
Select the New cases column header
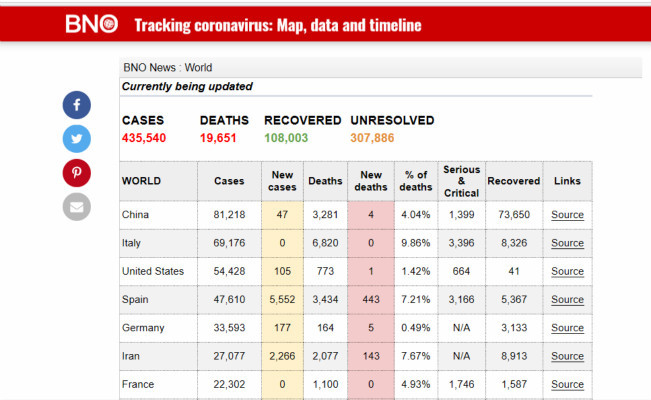(x=282, y=181)
